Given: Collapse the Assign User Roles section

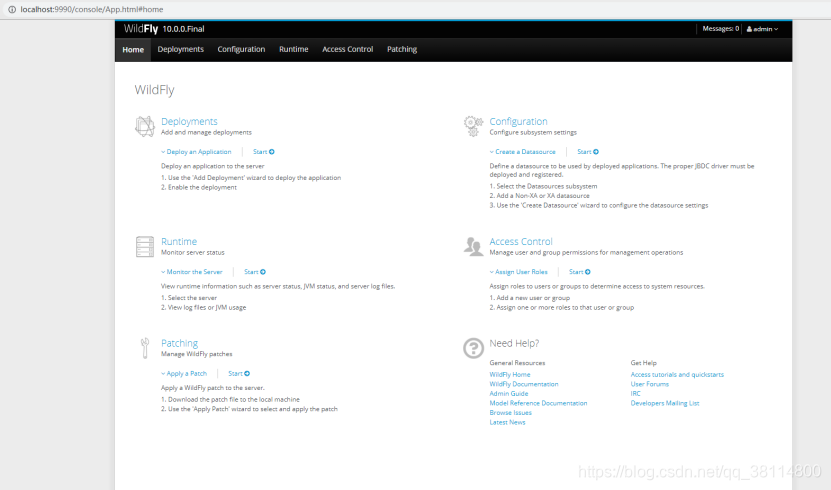Looking at the screenshot, I should point(518,272).
